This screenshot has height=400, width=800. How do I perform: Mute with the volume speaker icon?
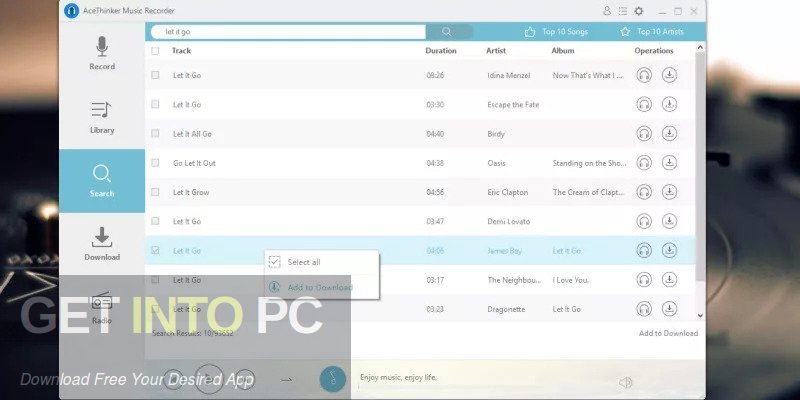click(x=626, y=382)
